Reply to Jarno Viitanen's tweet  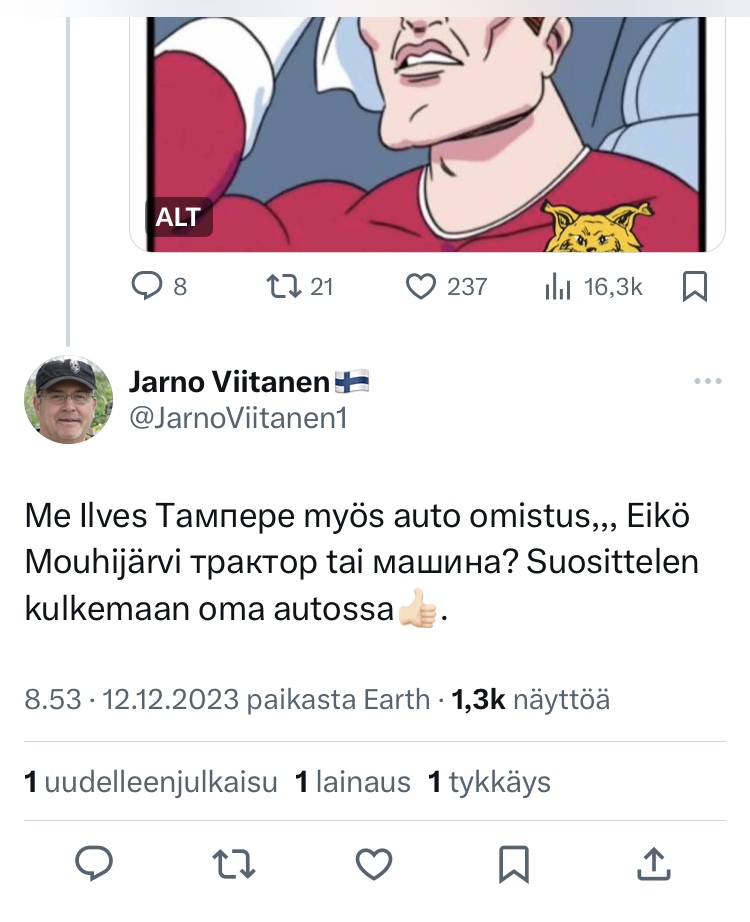[94, 862]
